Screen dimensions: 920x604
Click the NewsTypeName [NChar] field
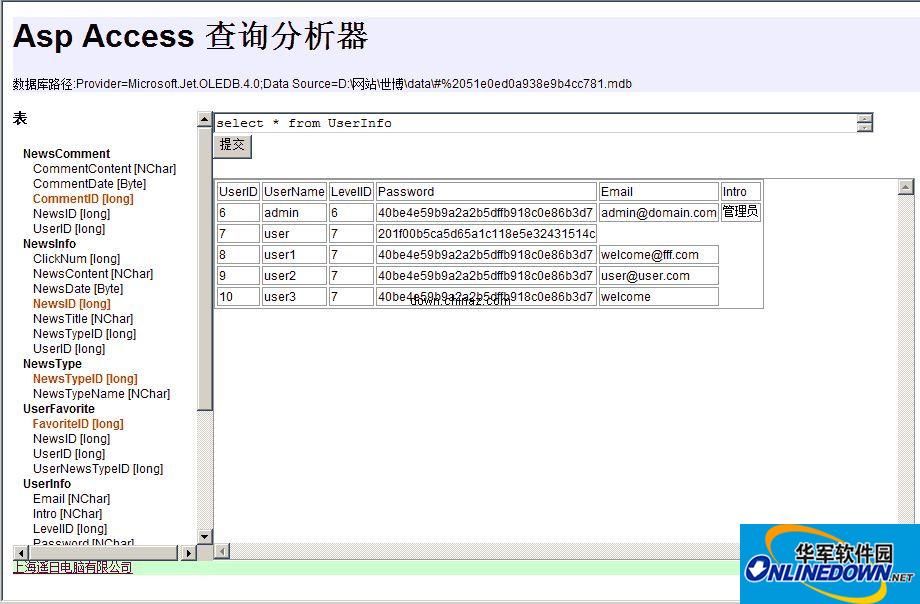(102, 394)
